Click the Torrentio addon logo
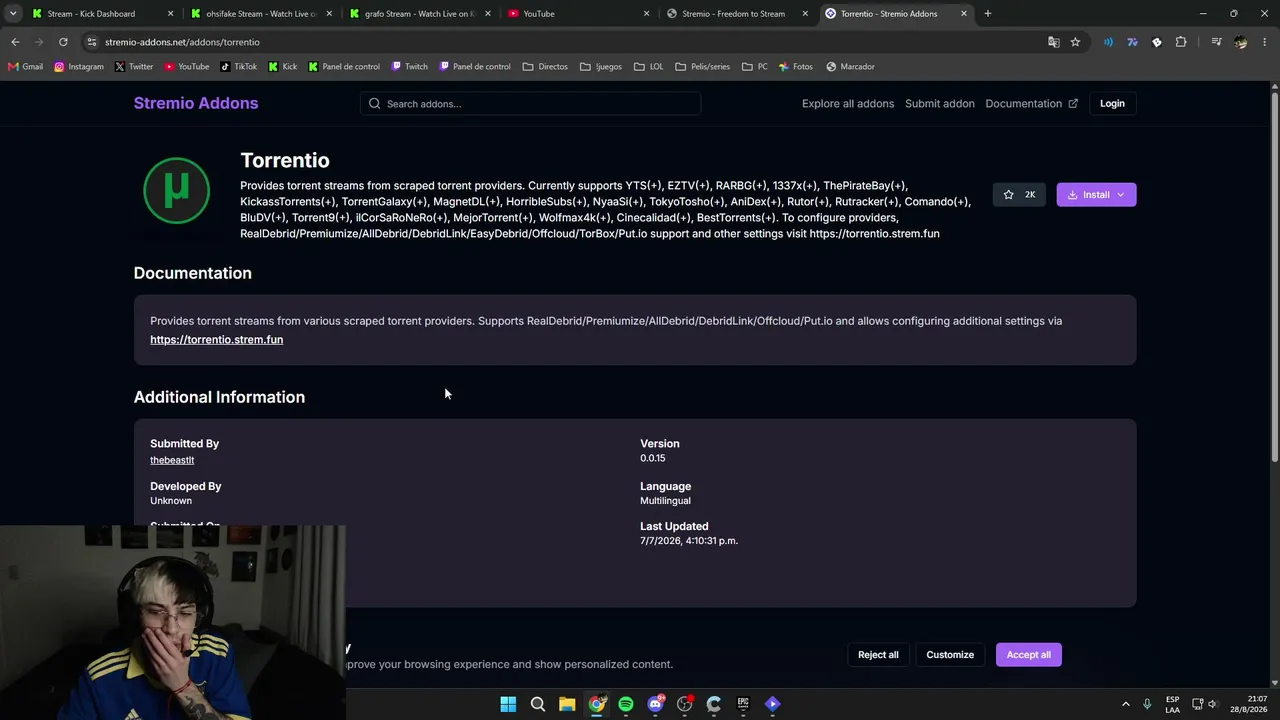1280x720 pixels. 177,190
